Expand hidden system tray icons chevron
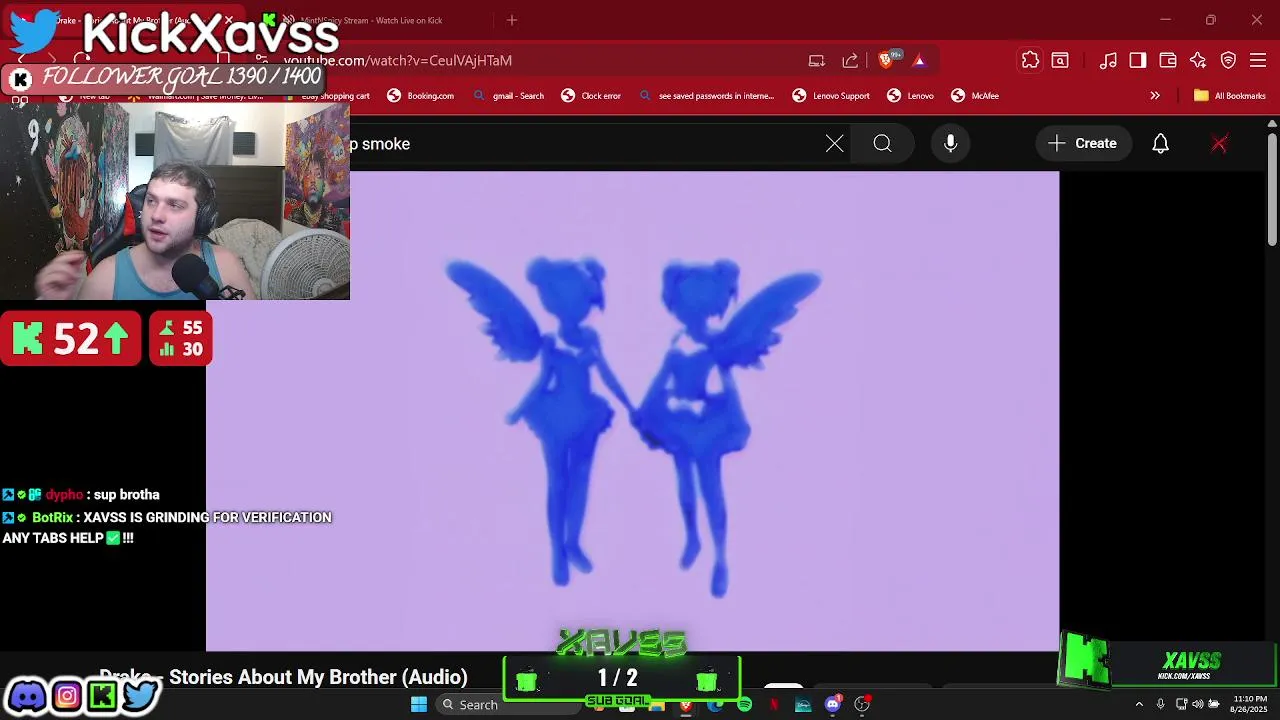The width and height of the screenshot is (1280, 720). pos(1139,704)
